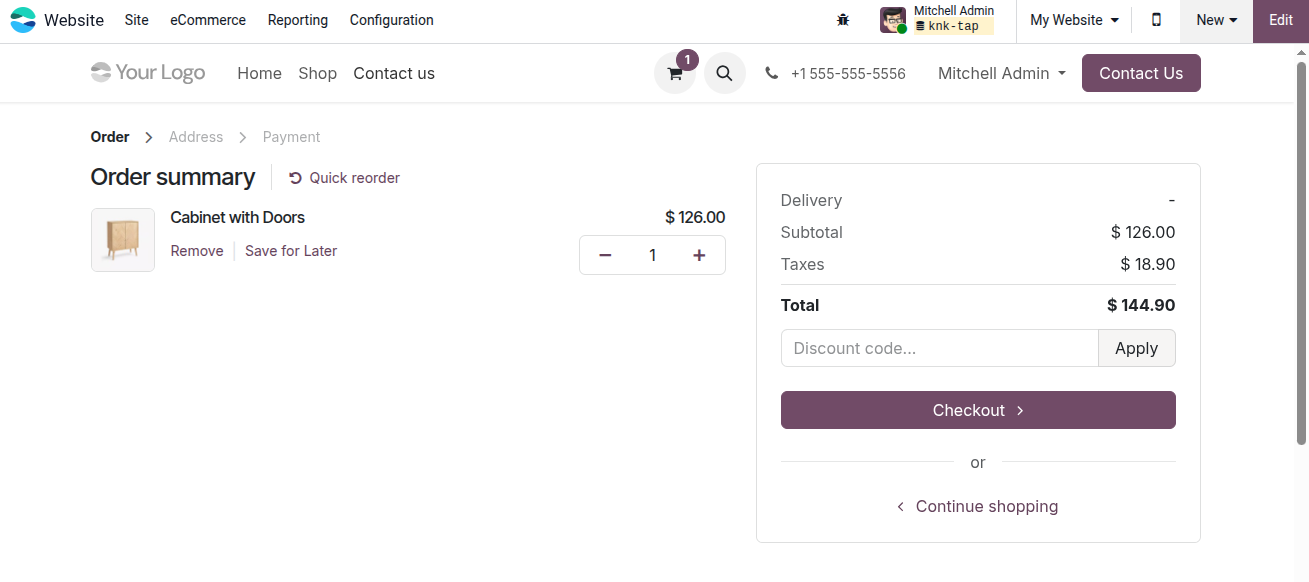Screen dimensions: 1309x582
Task: Open the Configuration menu
Action: (391, 20)
